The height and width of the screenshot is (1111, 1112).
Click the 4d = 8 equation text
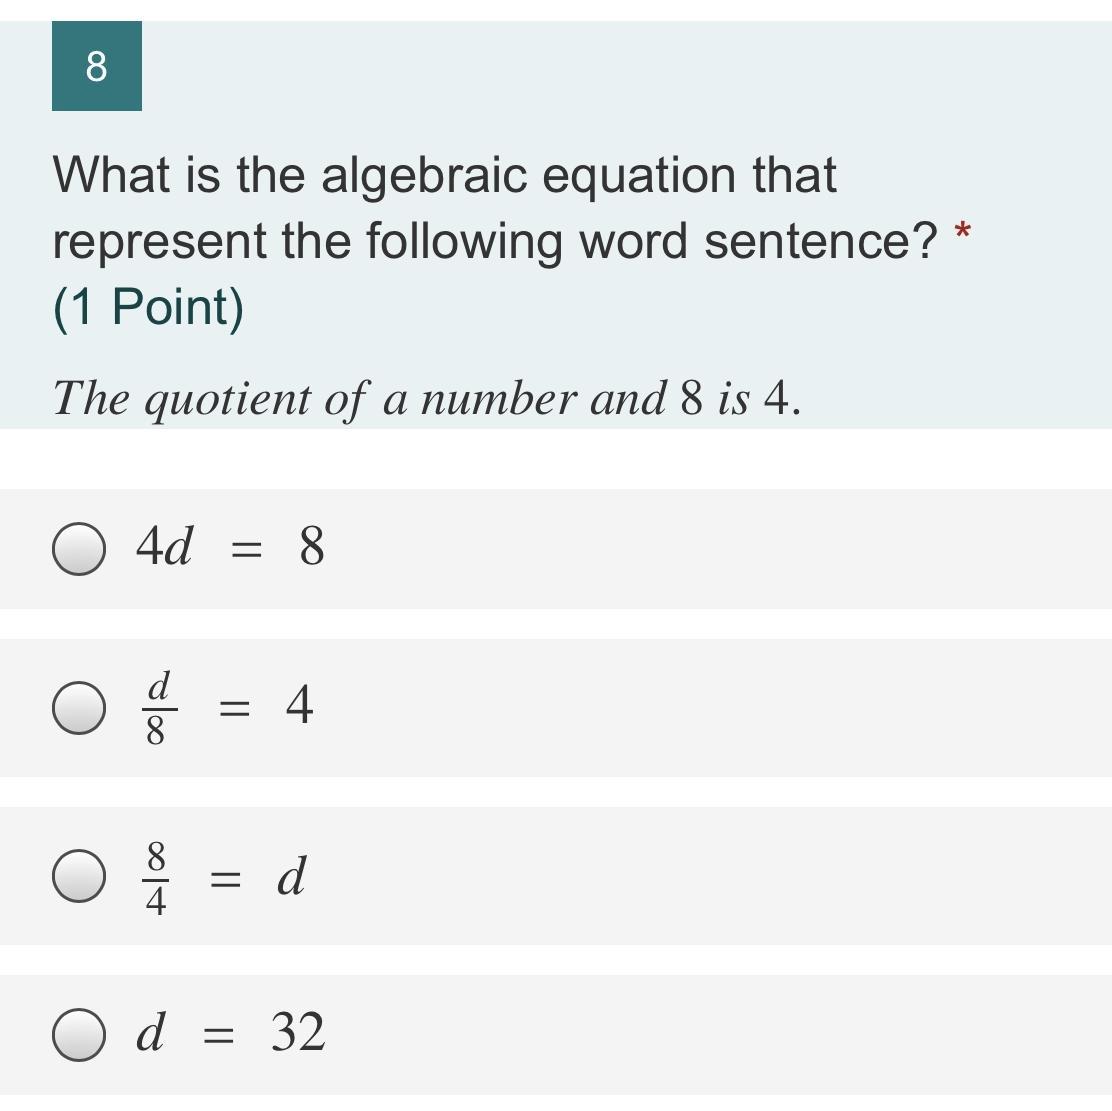(x=230, y=548)
